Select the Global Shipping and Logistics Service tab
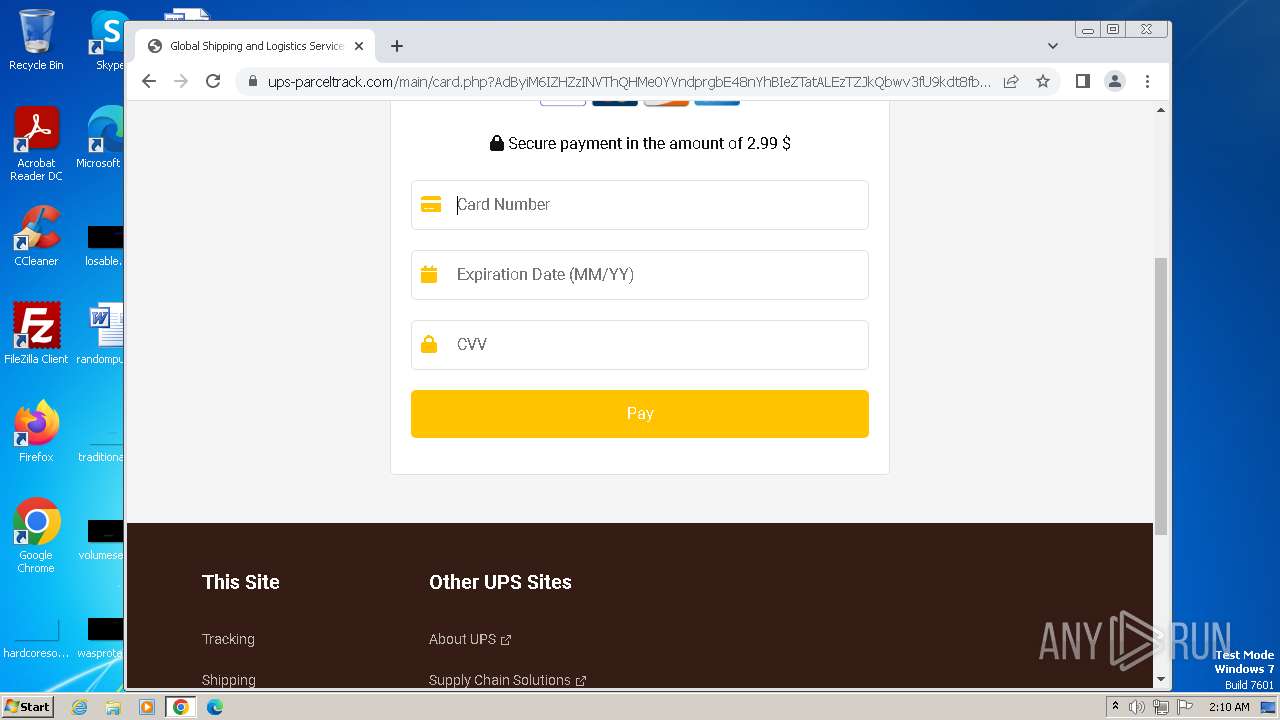This screenshot has height=720, width=1280. pyautogui.click(x=255, y=46)
